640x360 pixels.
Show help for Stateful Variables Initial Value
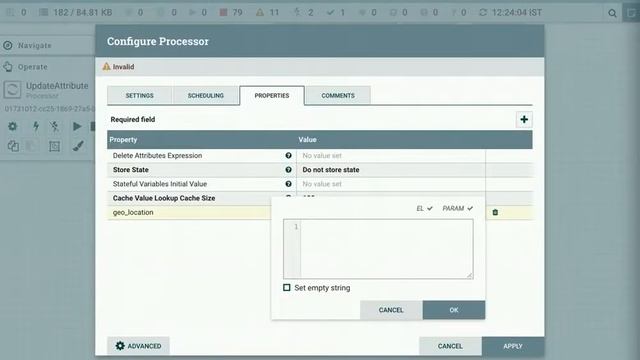click(x=289, y=184)
